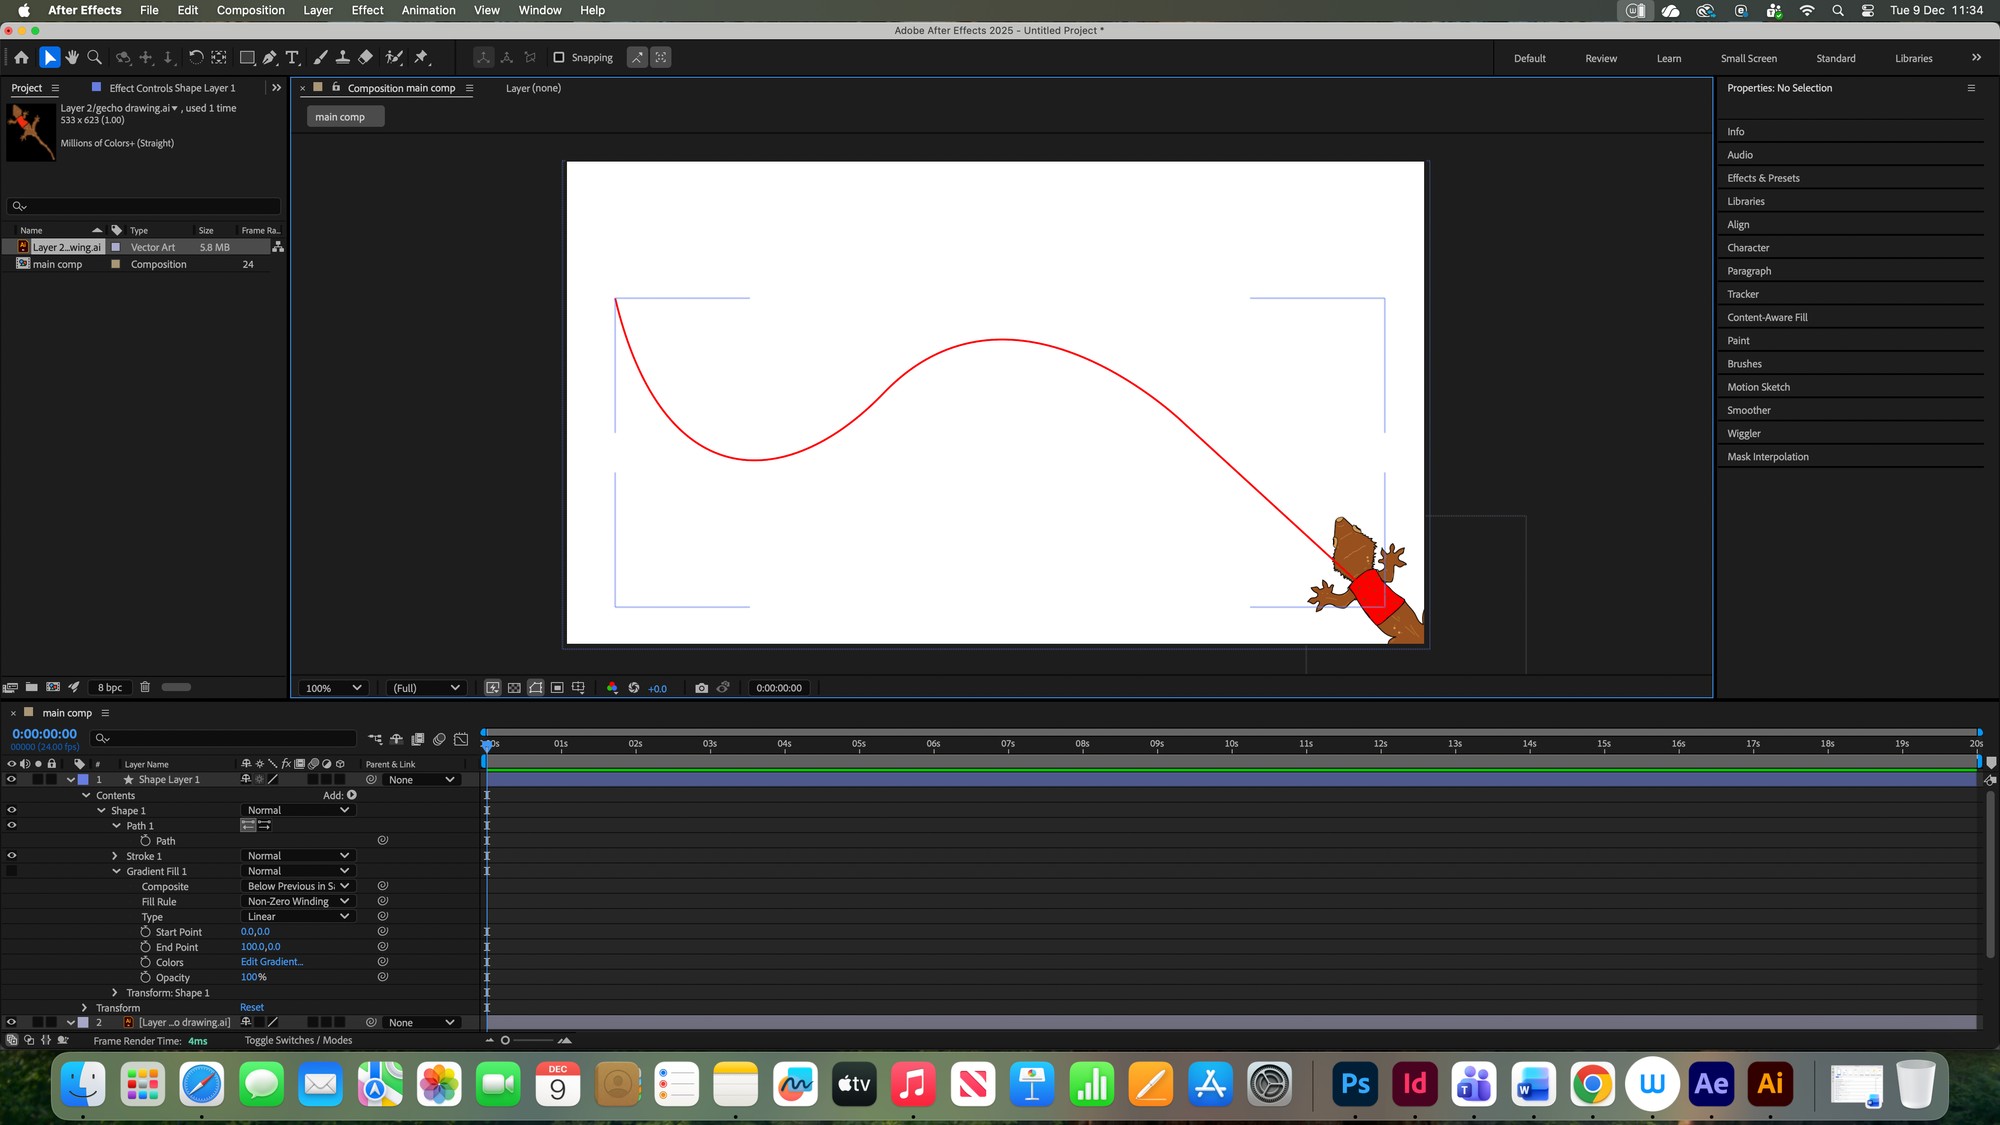
Task: Click Reset next to Transform
Action: pos(252,1008)
